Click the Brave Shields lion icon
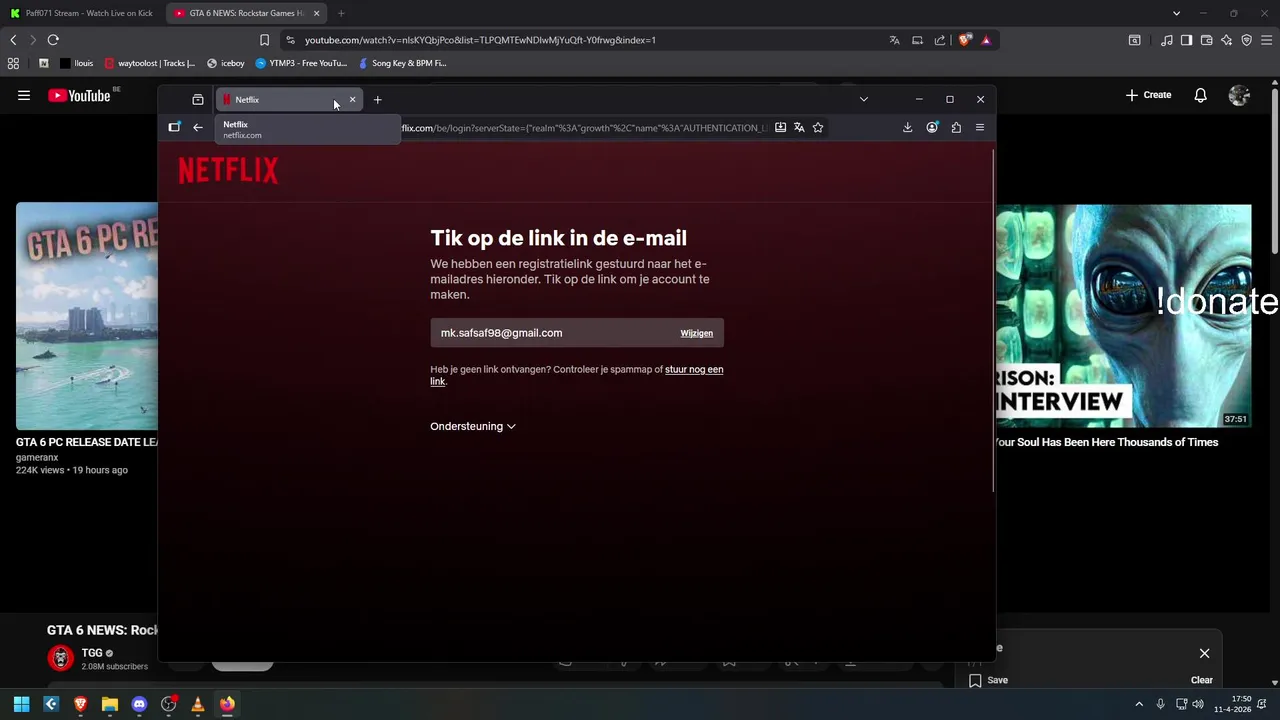The image size is (1280, 720). coord(964,40)
